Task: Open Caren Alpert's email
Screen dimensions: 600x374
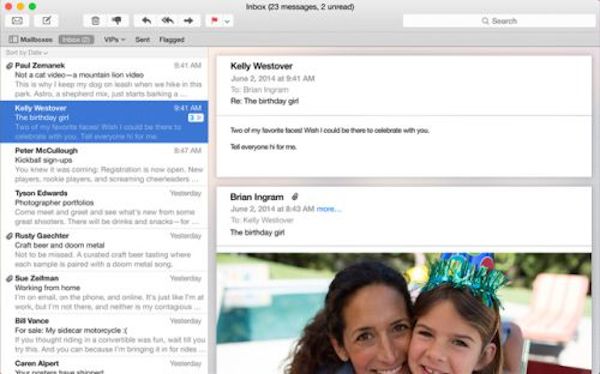Action: 104,365
